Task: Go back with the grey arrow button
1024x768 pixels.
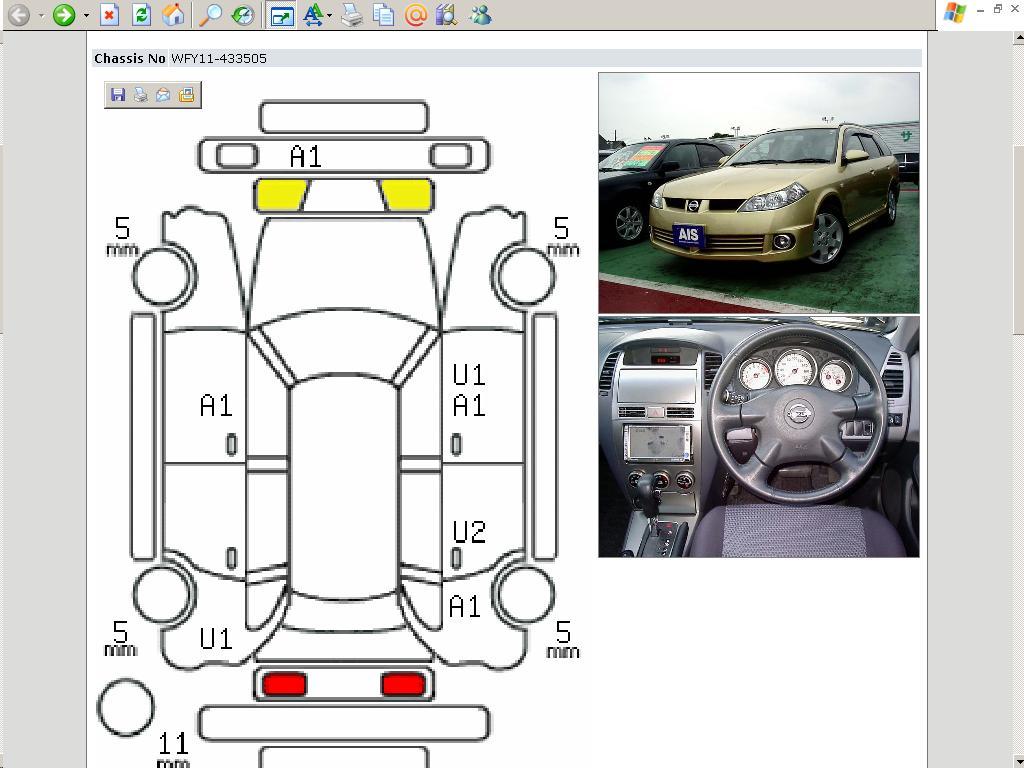Action: [x=19, y=14]
